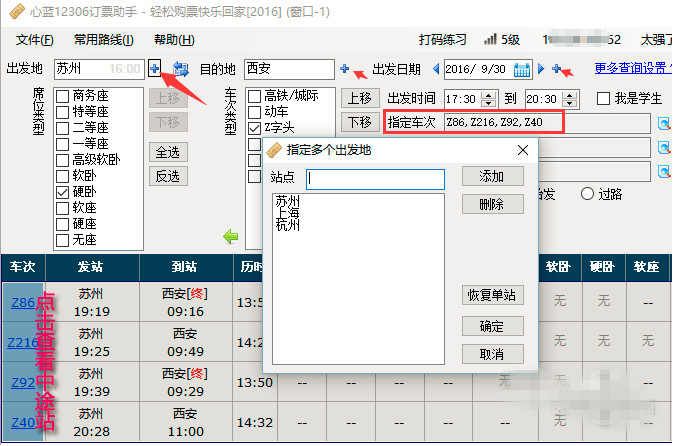Screen dimensions: 674x446
Task: Click the 出发地 input containing 苏州
Action: 99,69
